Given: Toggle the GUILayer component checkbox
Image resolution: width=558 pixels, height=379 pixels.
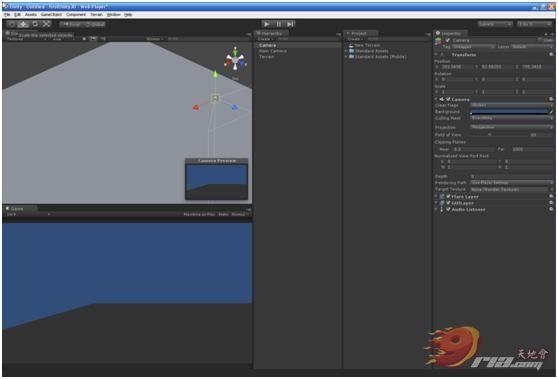Looking at the screenshot, I should point(448,203).
